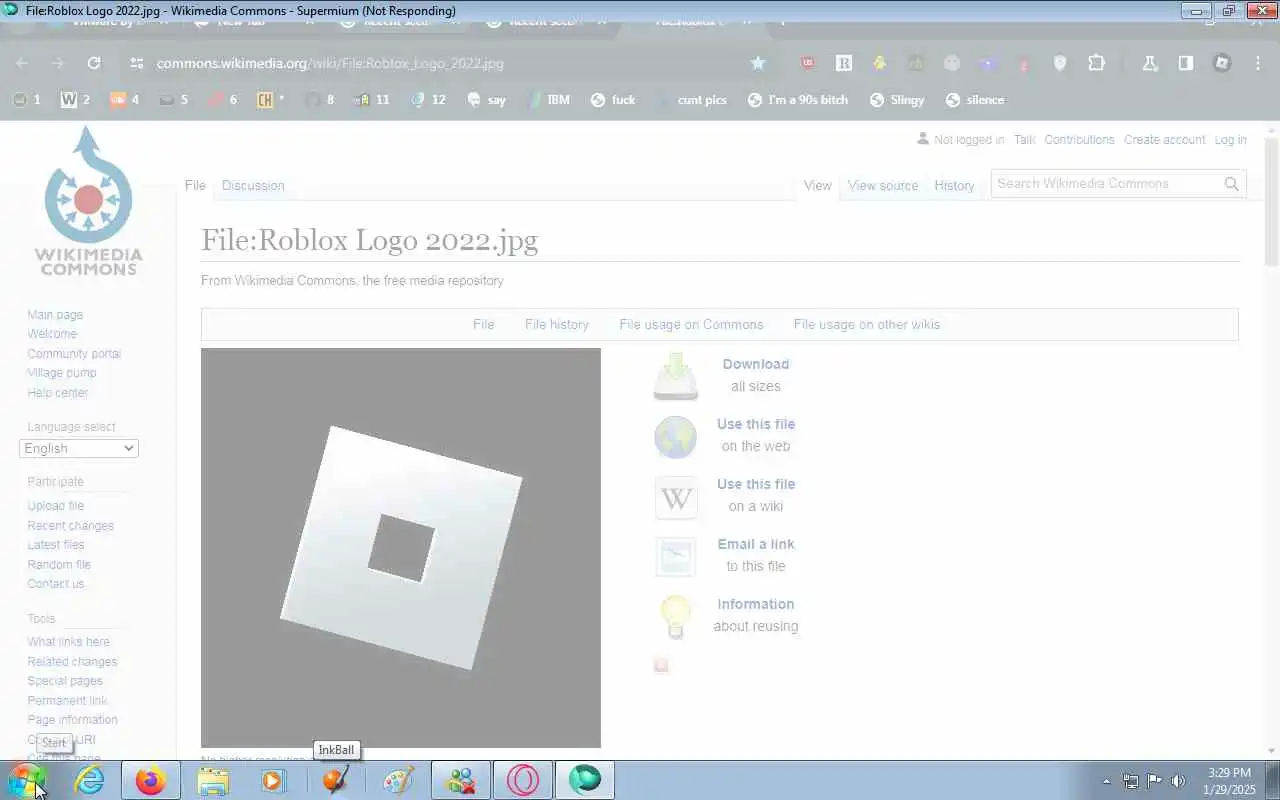Click the Create account link
Screen dimensions: 1280x800
point(1164,140)
